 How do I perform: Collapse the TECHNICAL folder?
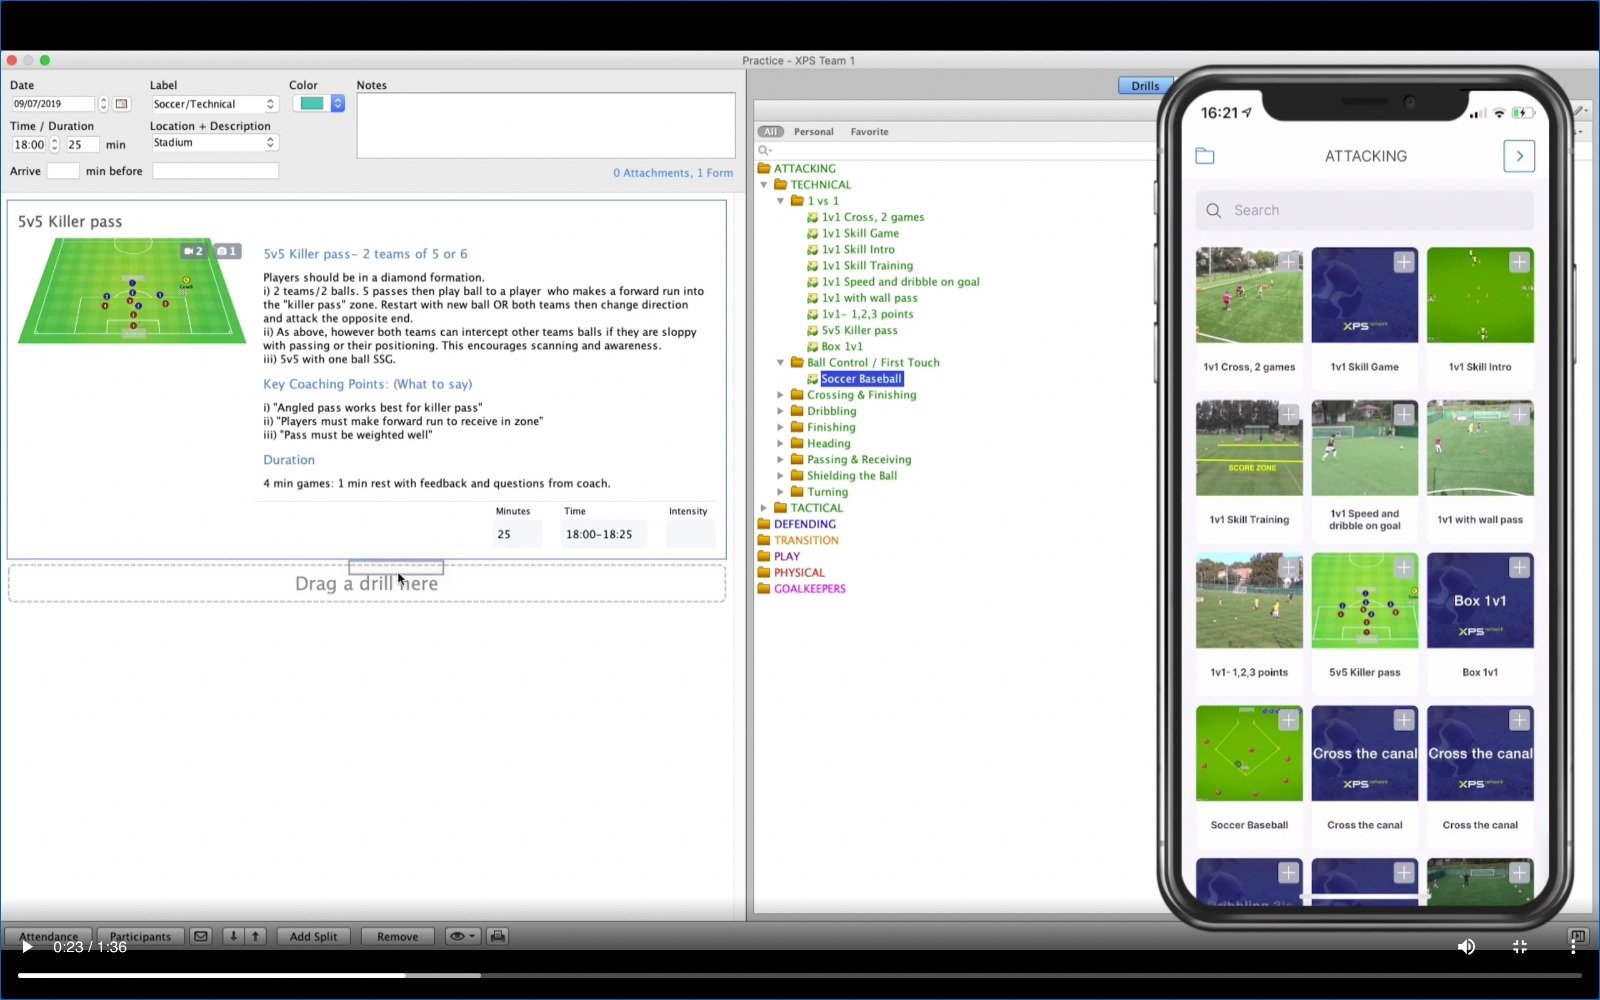(764, 184)
